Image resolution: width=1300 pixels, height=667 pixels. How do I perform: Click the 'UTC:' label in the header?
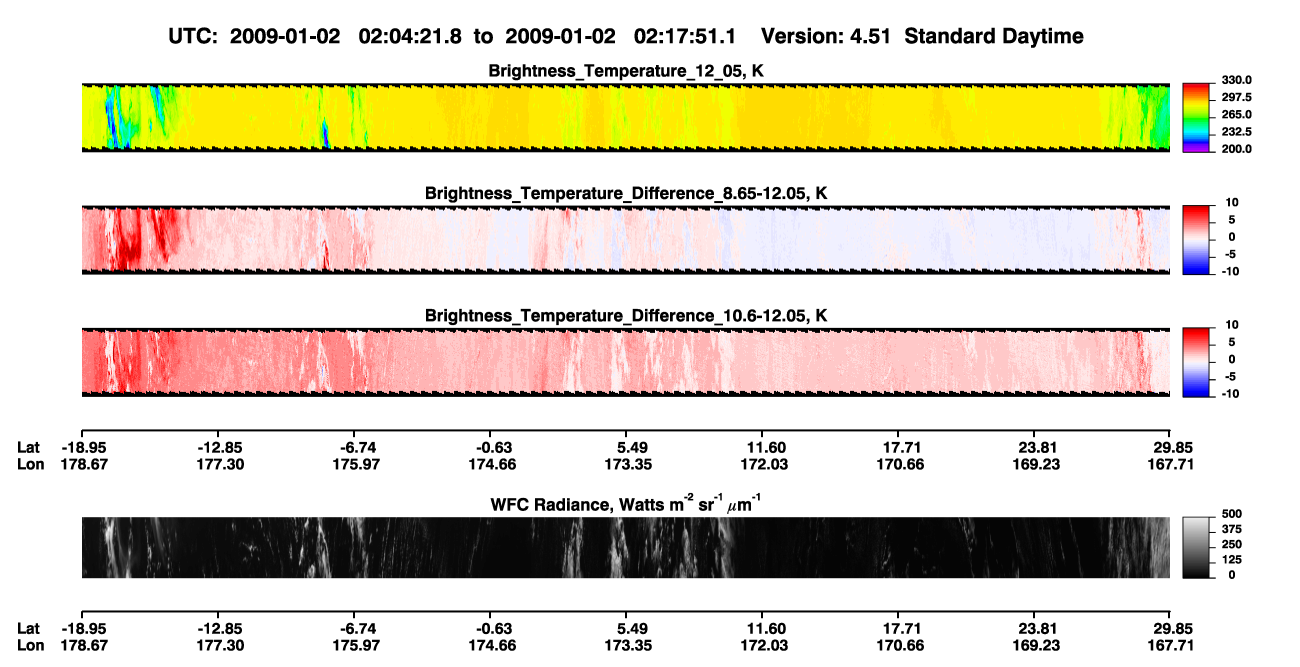point(194,36)
